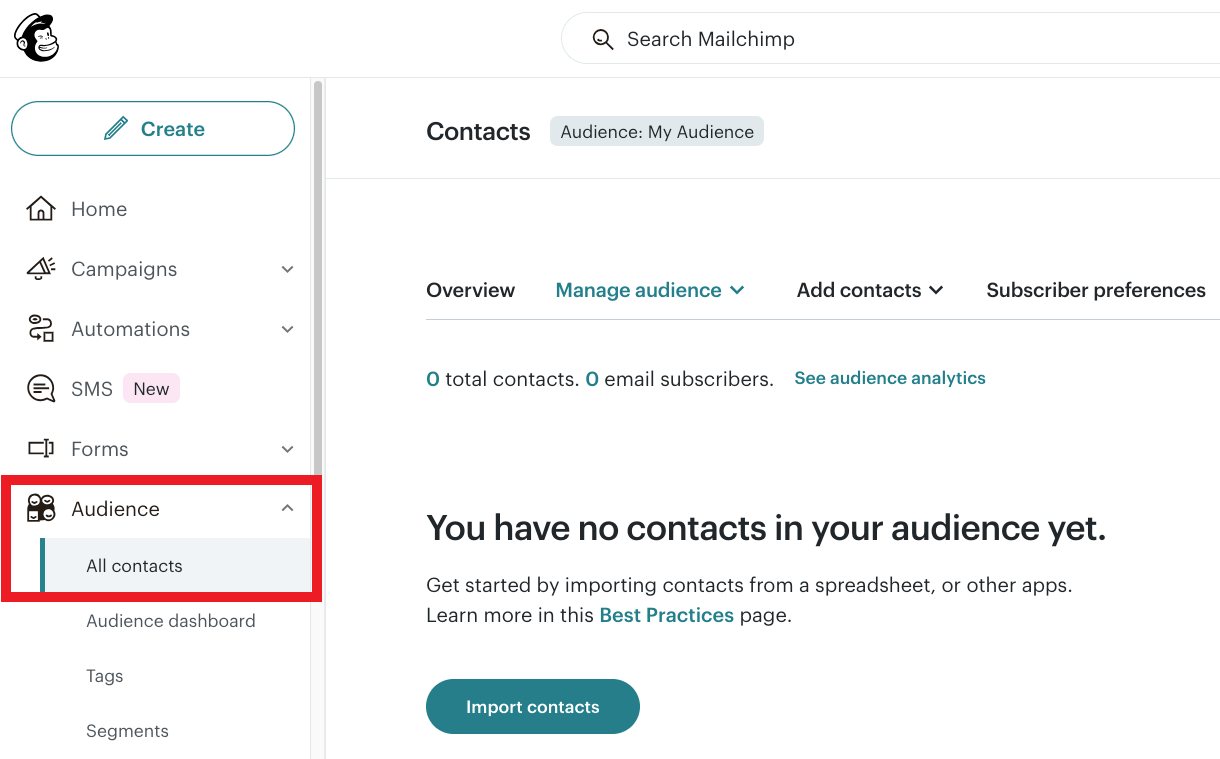The image size is (1220, 759).
Task: Collapse the Audience sidebar section
Action: [x=287, y=508]
